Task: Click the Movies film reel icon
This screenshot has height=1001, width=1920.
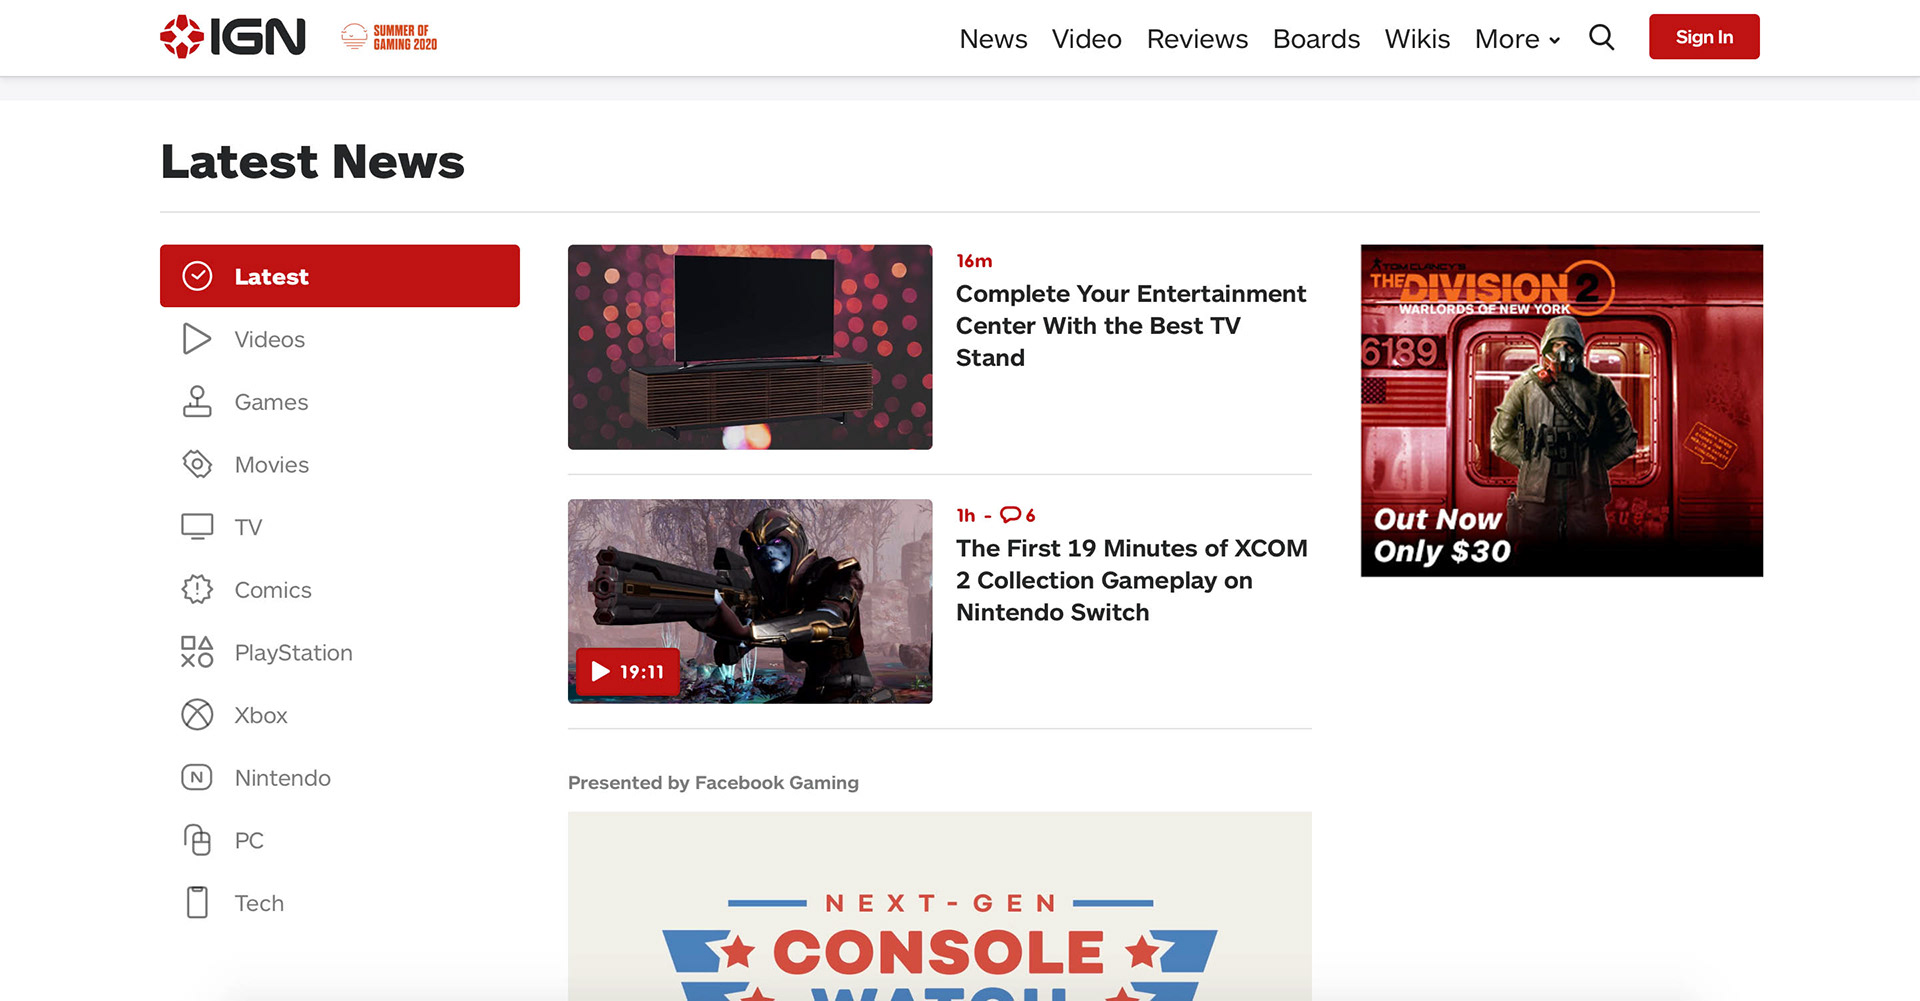Action: (x=197, y=464)
